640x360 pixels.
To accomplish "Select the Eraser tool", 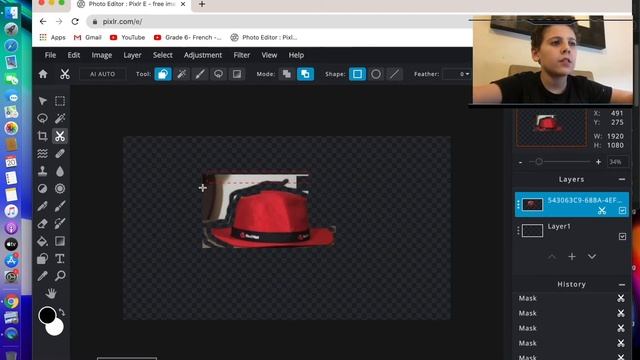I will pos(42,224).
